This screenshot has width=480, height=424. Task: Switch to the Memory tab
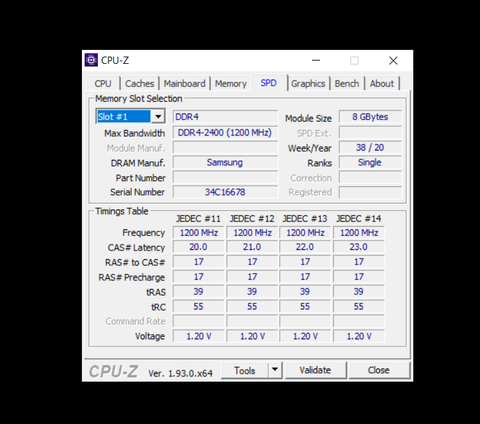(x=231, y=83)
